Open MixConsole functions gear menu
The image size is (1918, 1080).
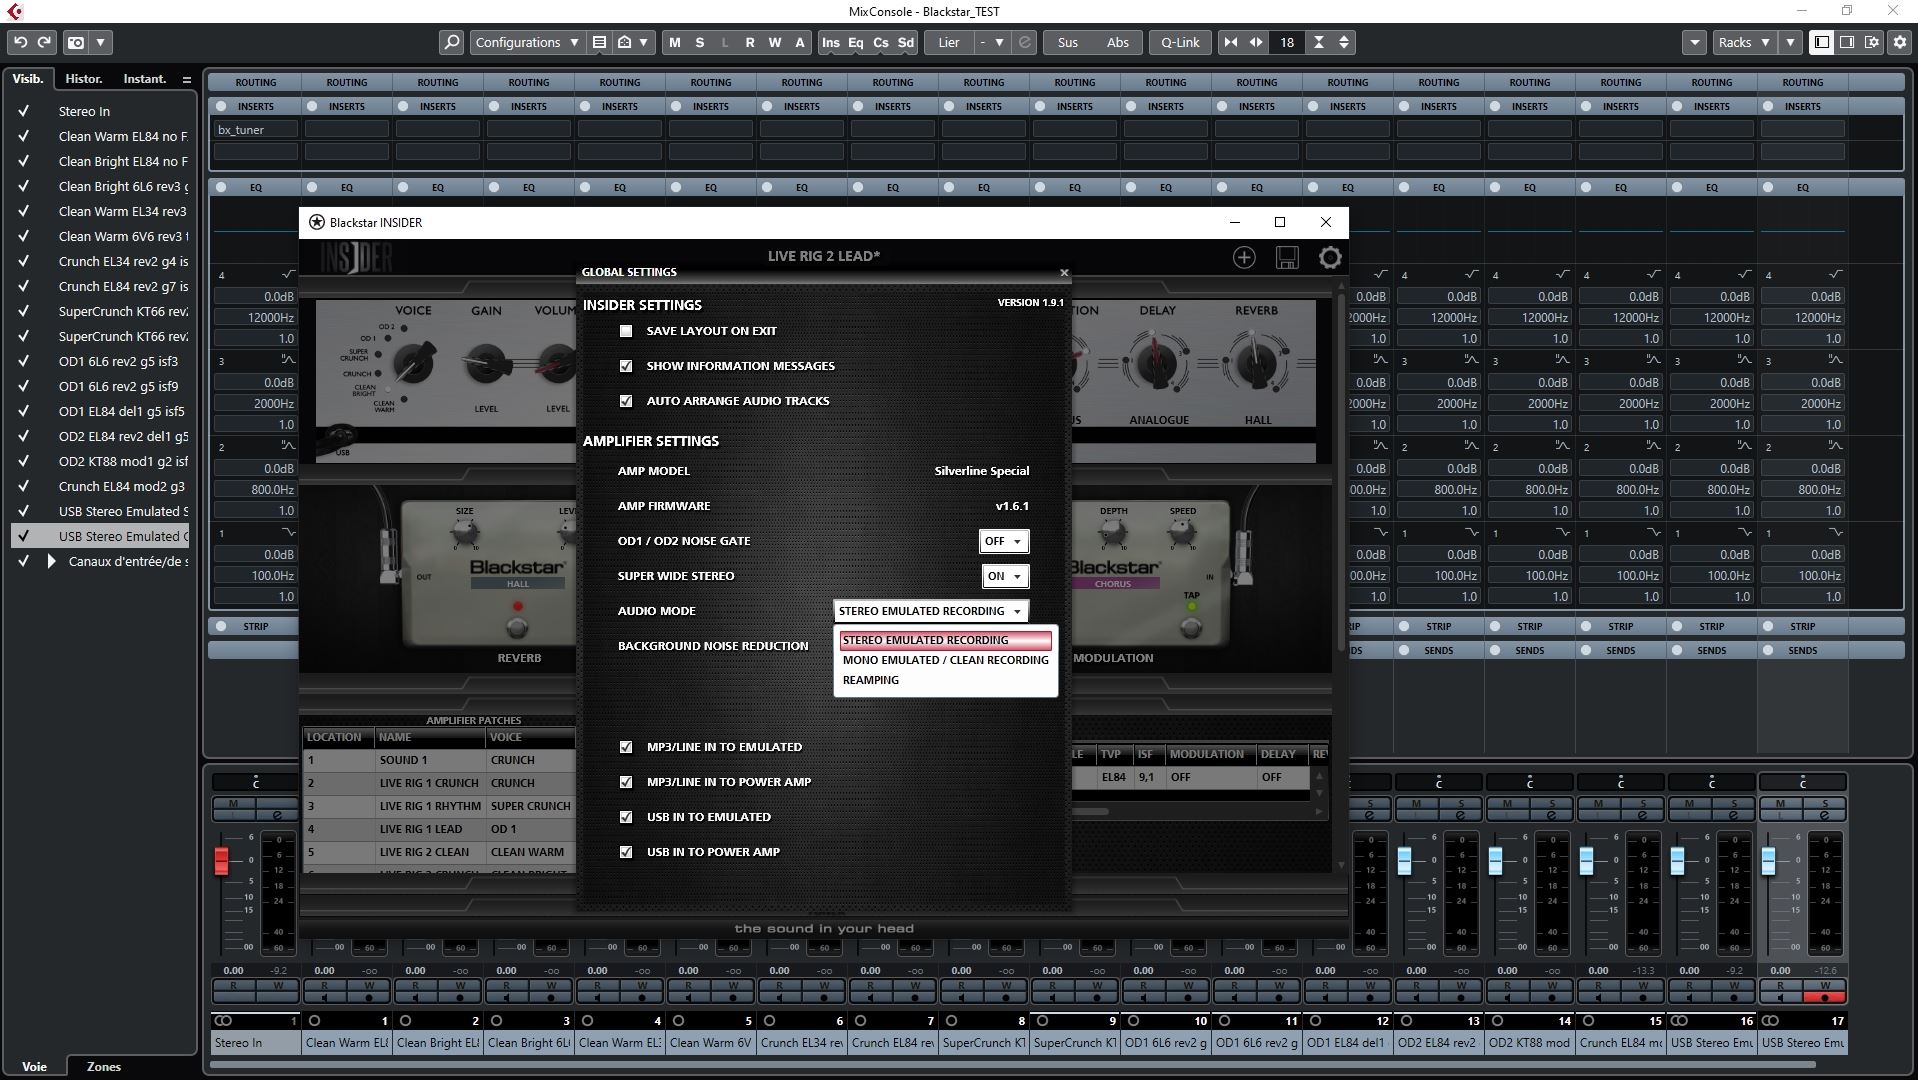1900,42
